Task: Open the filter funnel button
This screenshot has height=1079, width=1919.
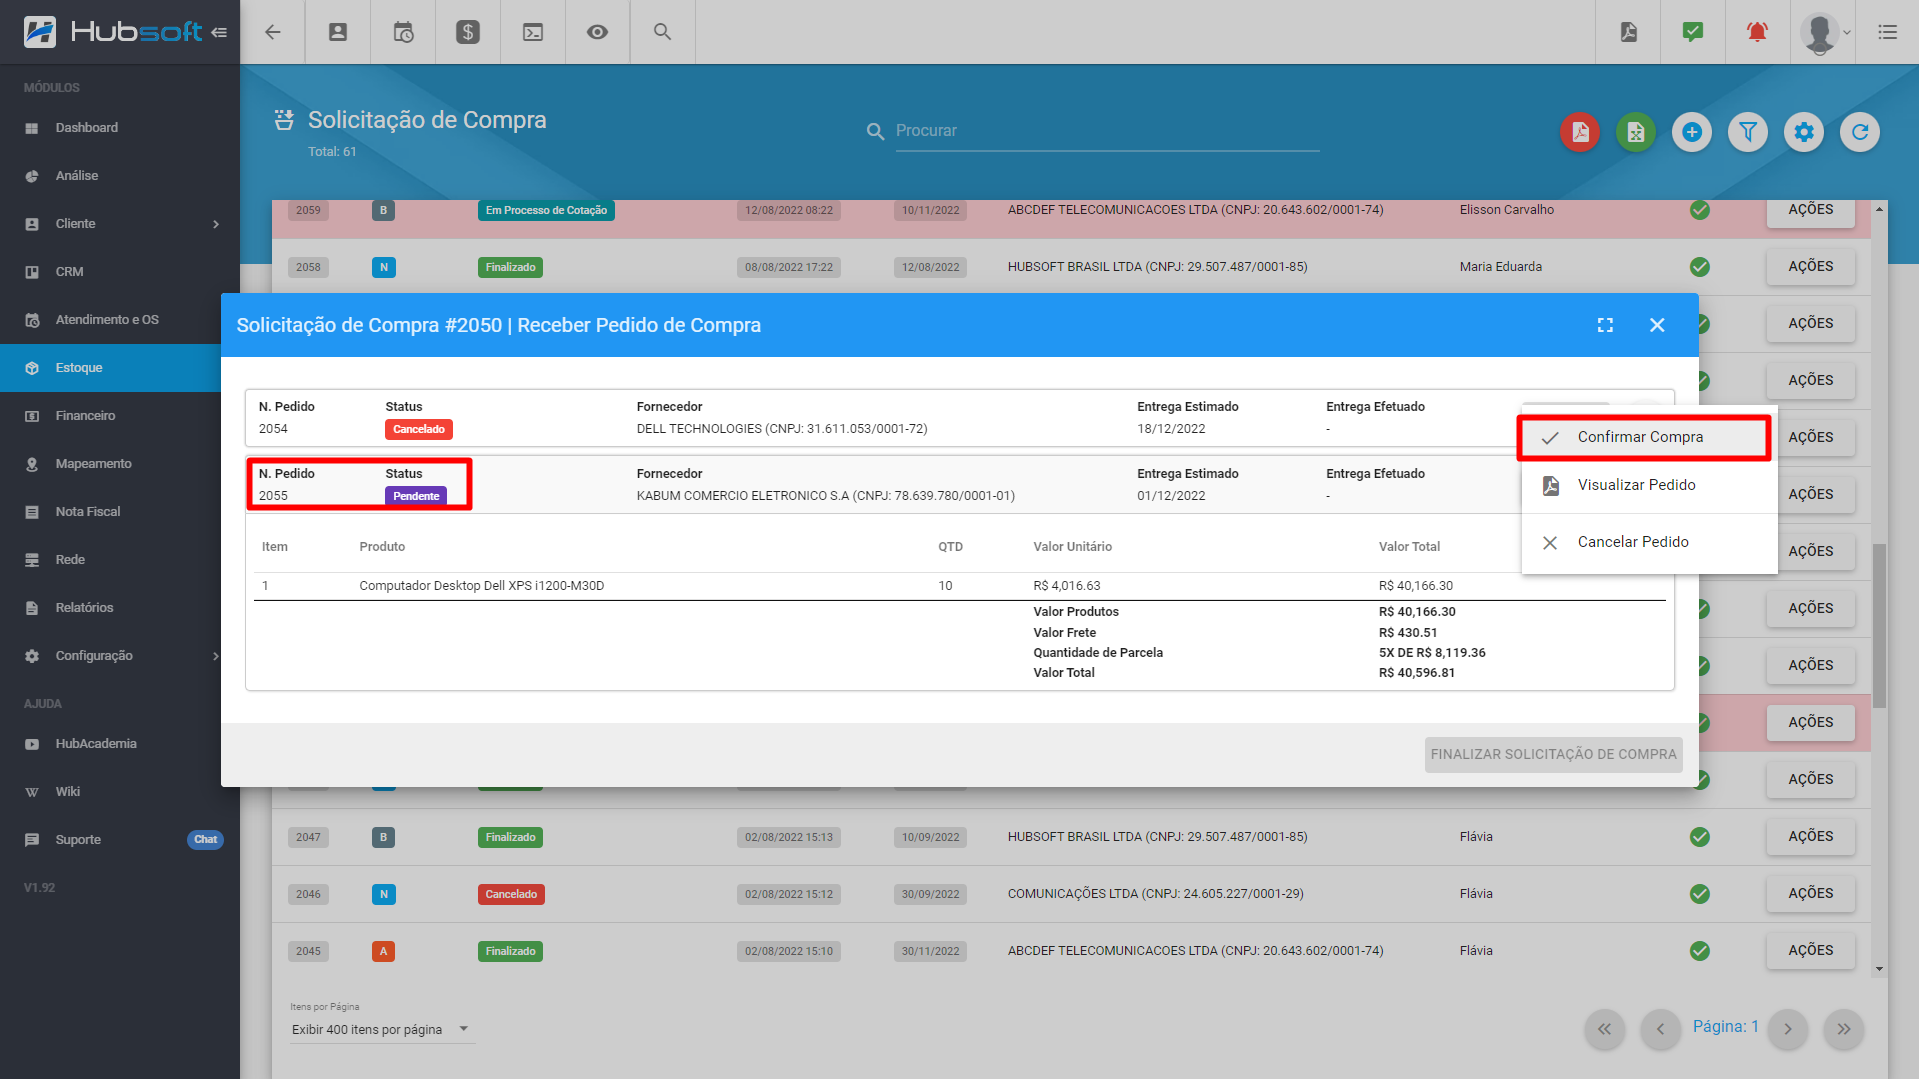Action: pos(1748,132)
